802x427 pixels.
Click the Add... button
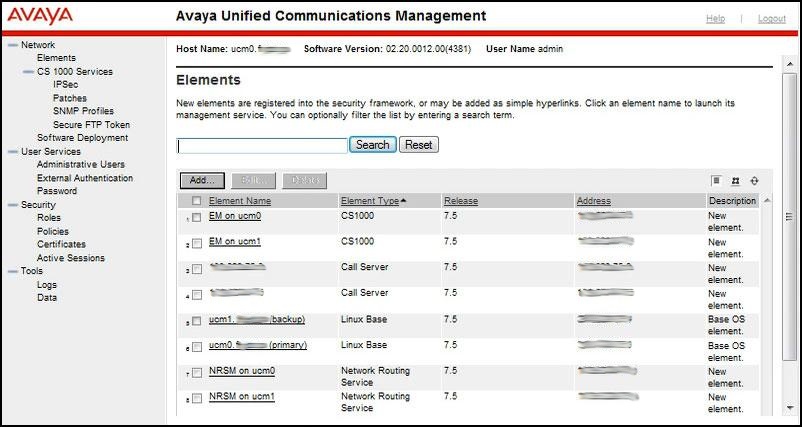point(202,180)
